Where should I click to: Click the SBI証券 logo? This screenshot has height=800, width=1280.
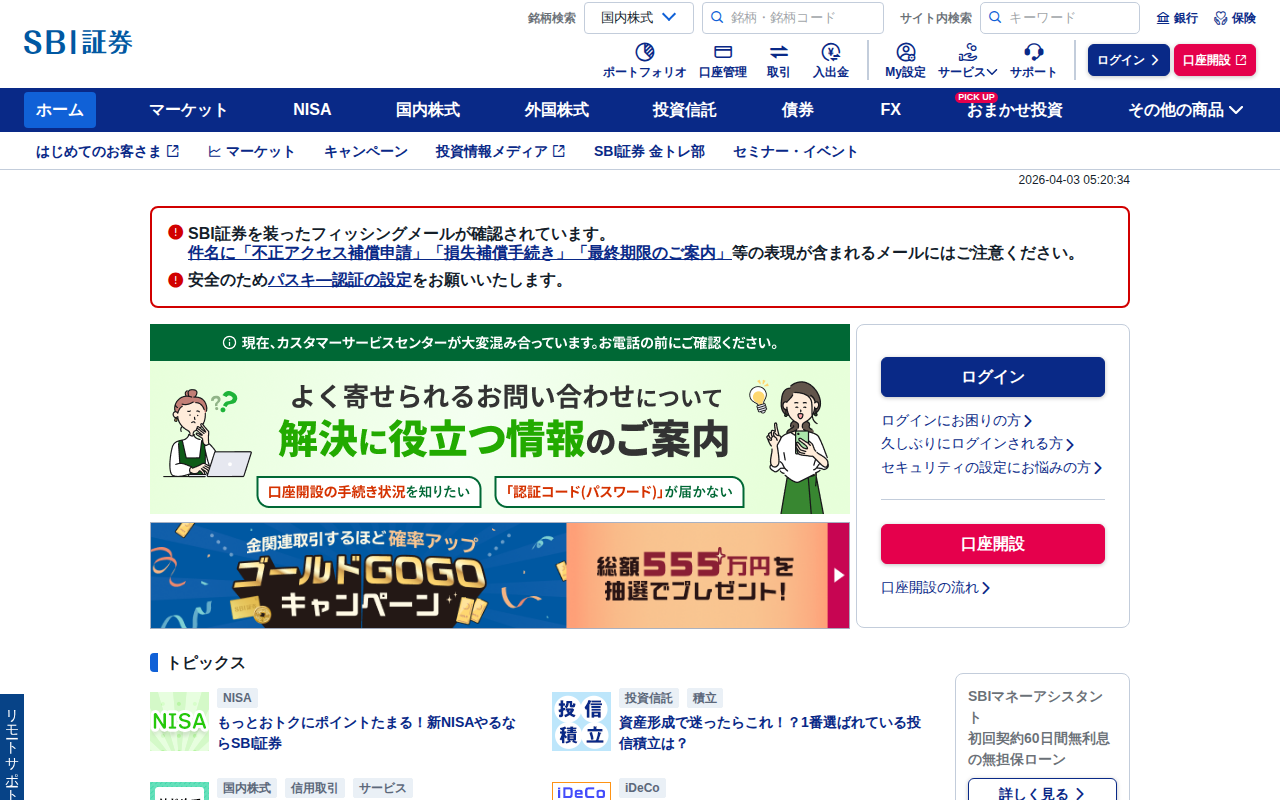78,42
